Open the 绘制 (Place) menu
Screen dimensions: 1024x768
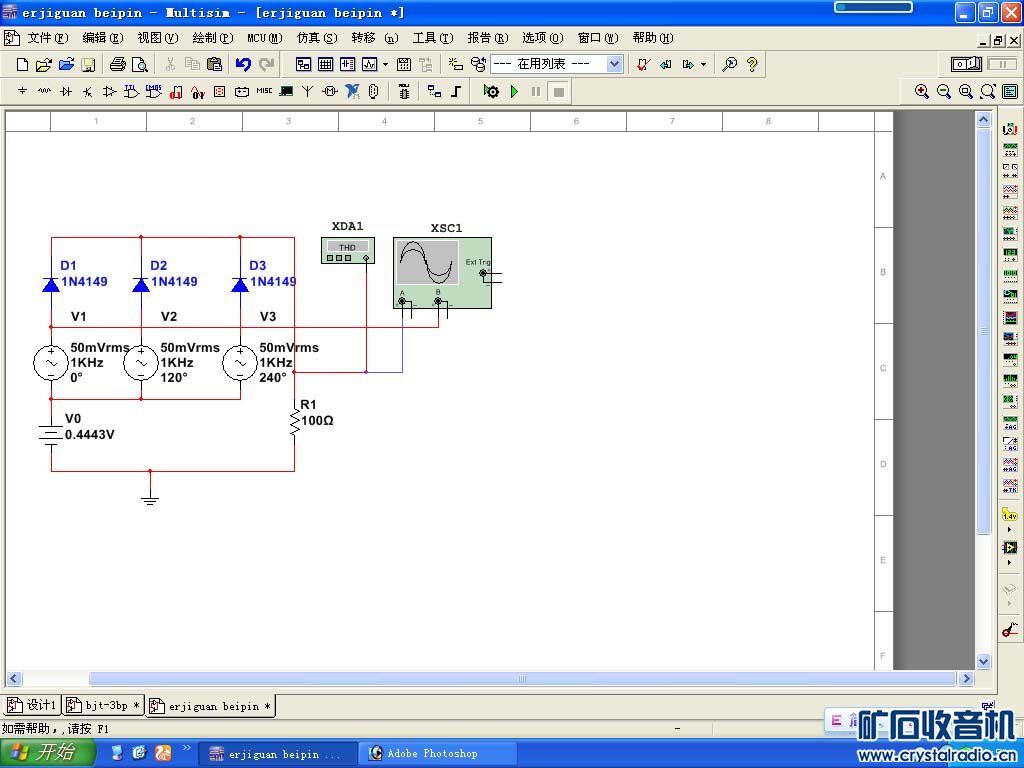pyautogui.click(x=212, y=38)
